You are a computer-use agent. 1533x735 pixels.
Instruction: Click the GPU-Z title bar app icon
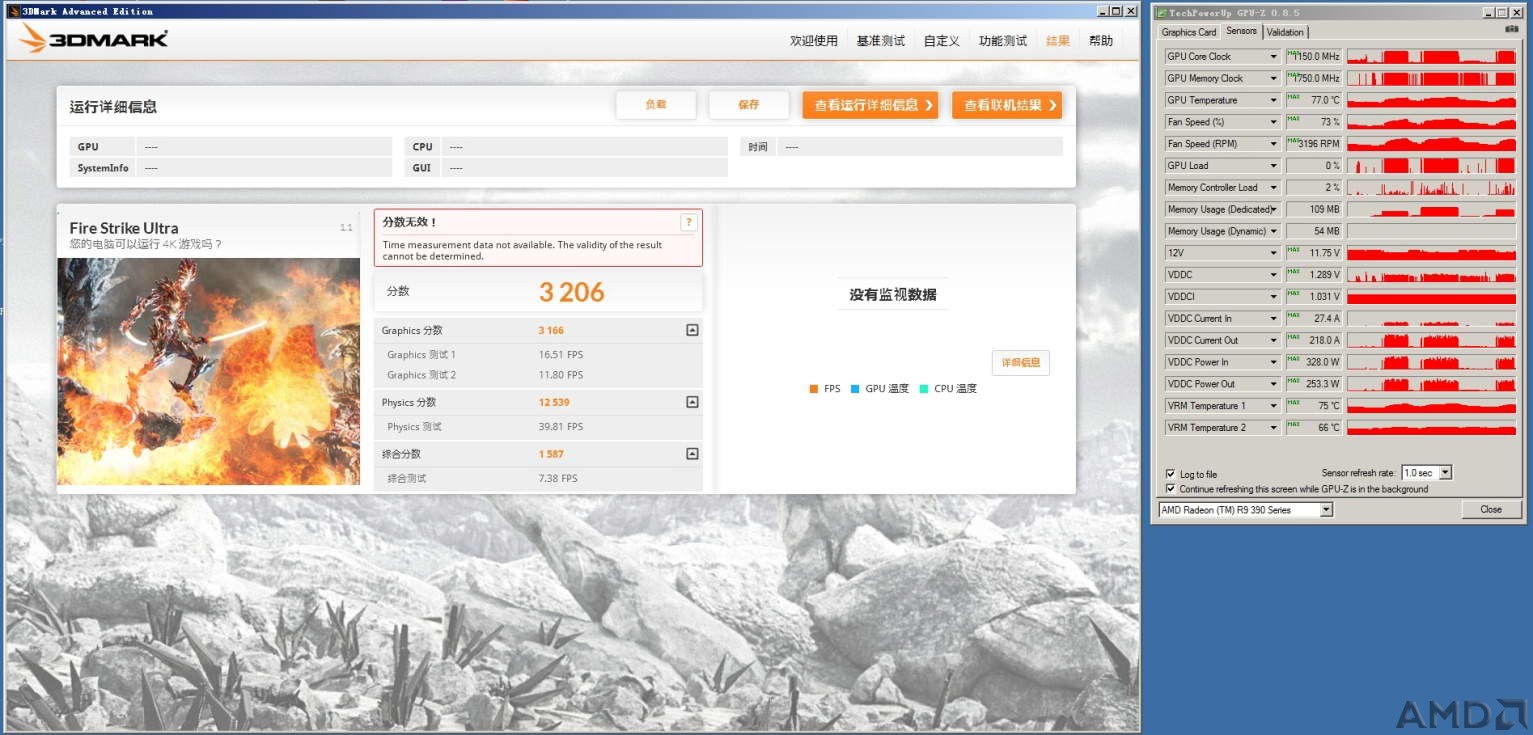[1162, 12]
